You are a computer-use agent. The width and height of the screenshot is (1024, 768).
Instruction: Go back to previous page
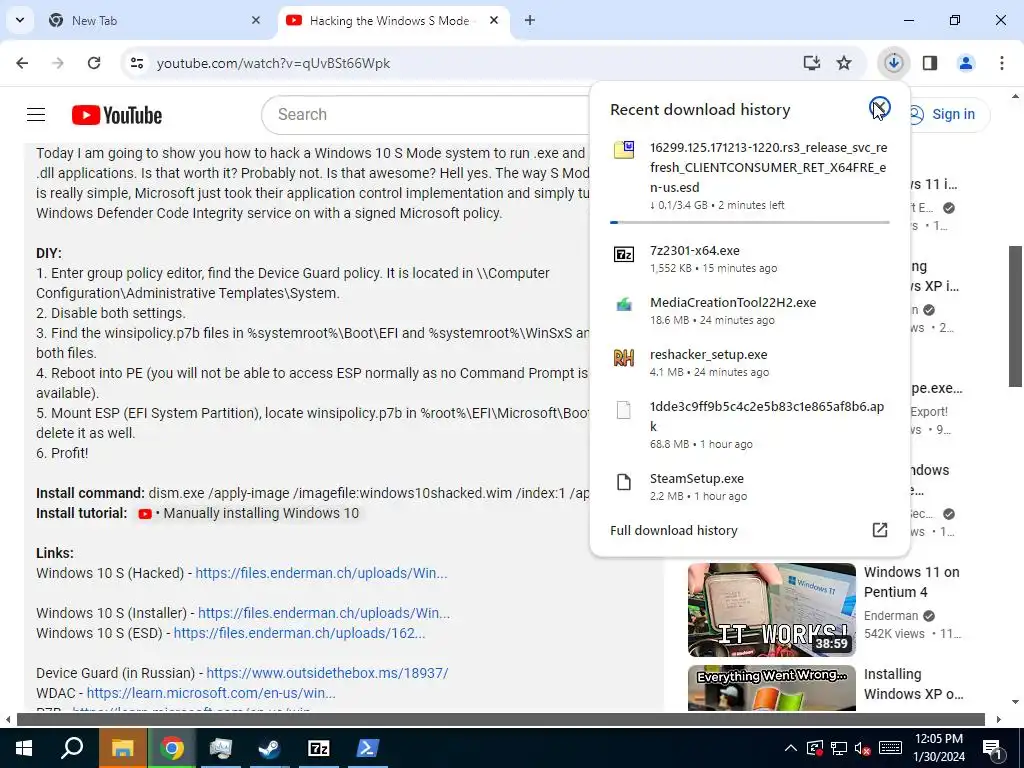(22, 63)
